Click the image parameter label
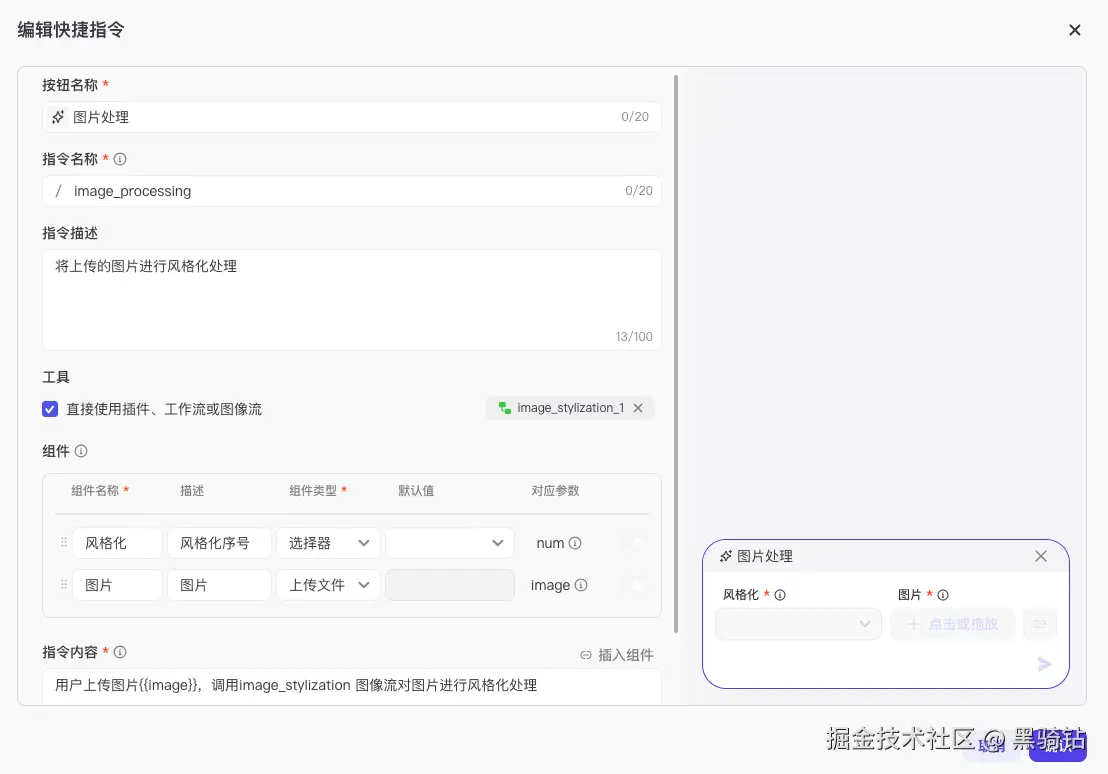Screen dimensions: 1108x774 pyautogui.click(x=550, y=585)
